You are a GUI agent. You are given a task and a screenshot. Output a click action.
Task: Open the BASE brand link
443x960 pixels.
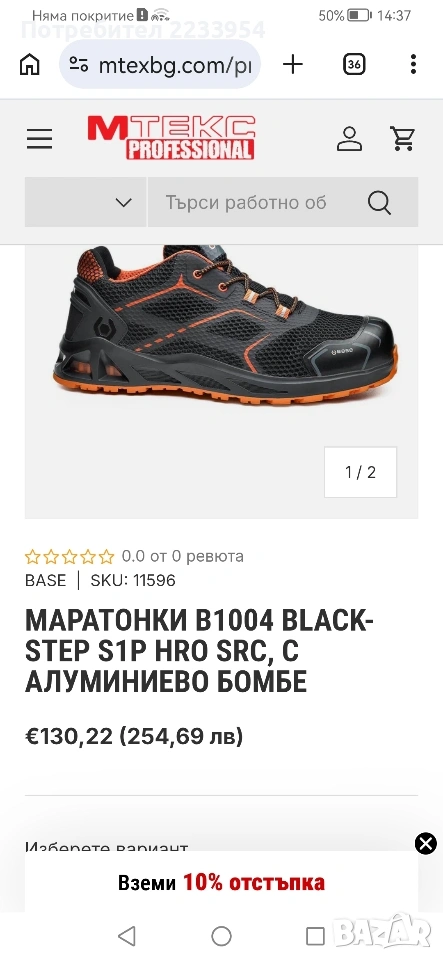click(45, 580)
